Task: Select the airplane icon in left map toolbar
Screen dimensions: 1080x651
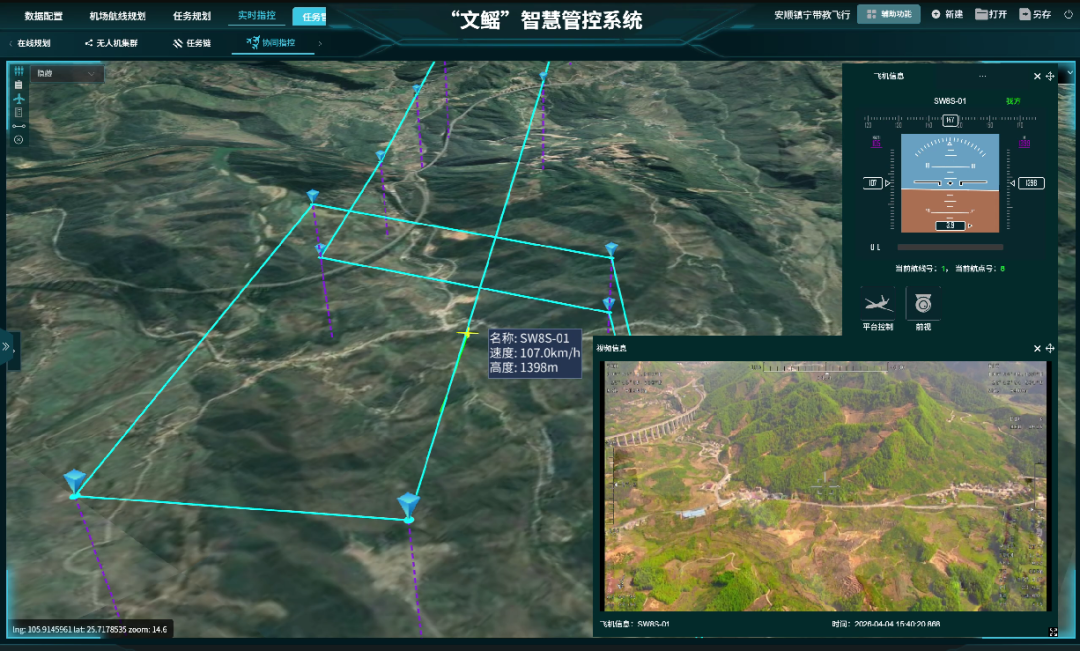Action: click(x=18, y=99)
